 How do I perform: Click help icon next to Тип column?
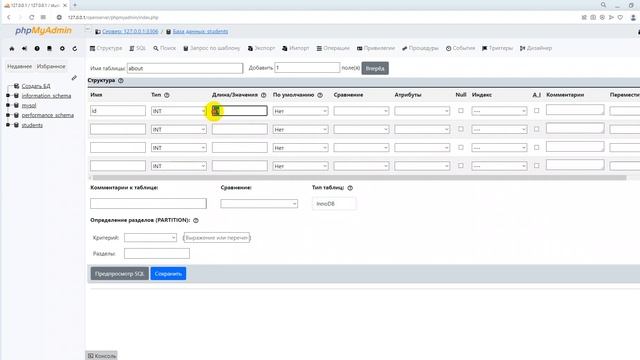point(167,95)
